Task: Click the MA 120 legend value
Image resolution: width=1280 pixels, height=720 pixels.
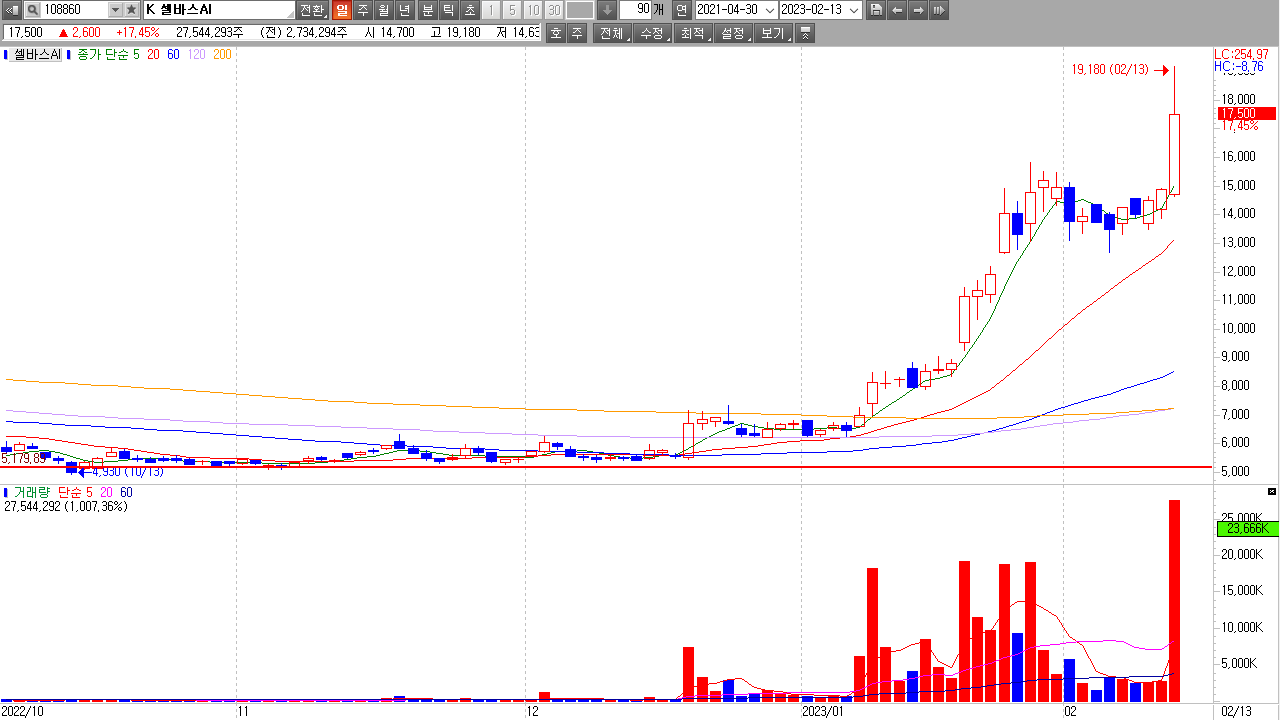Action: coord(196,55)
